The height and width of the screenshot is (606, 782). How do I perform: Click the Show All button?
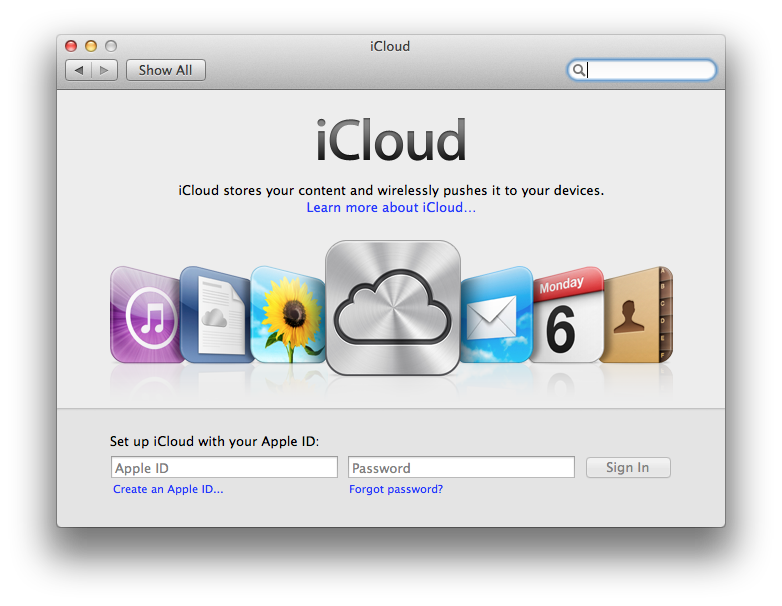tap(166, 70)
